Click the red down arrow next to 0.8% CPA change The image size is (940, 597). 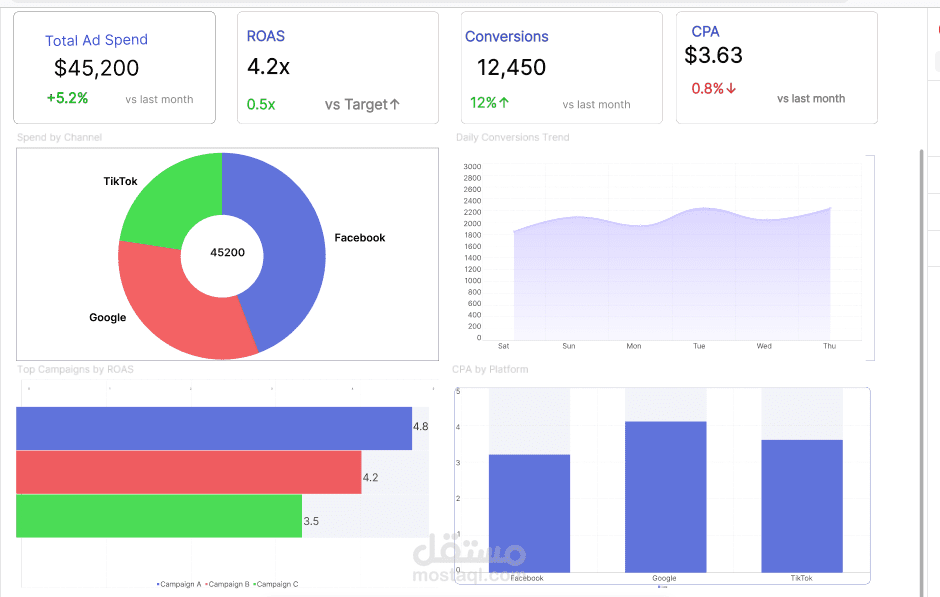click(x=732, y=88)
